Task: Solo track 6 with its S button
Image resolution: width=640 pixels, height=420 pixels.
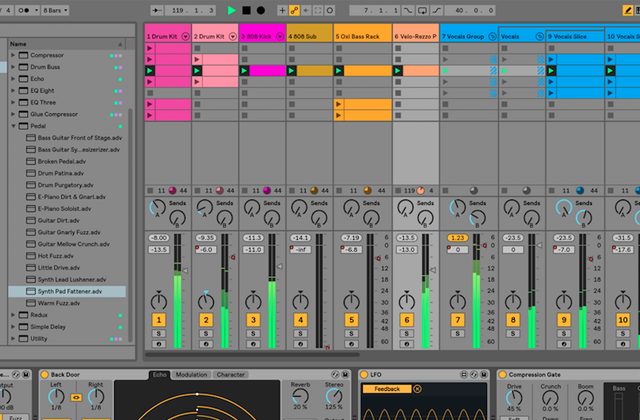Action: point(407,333)
